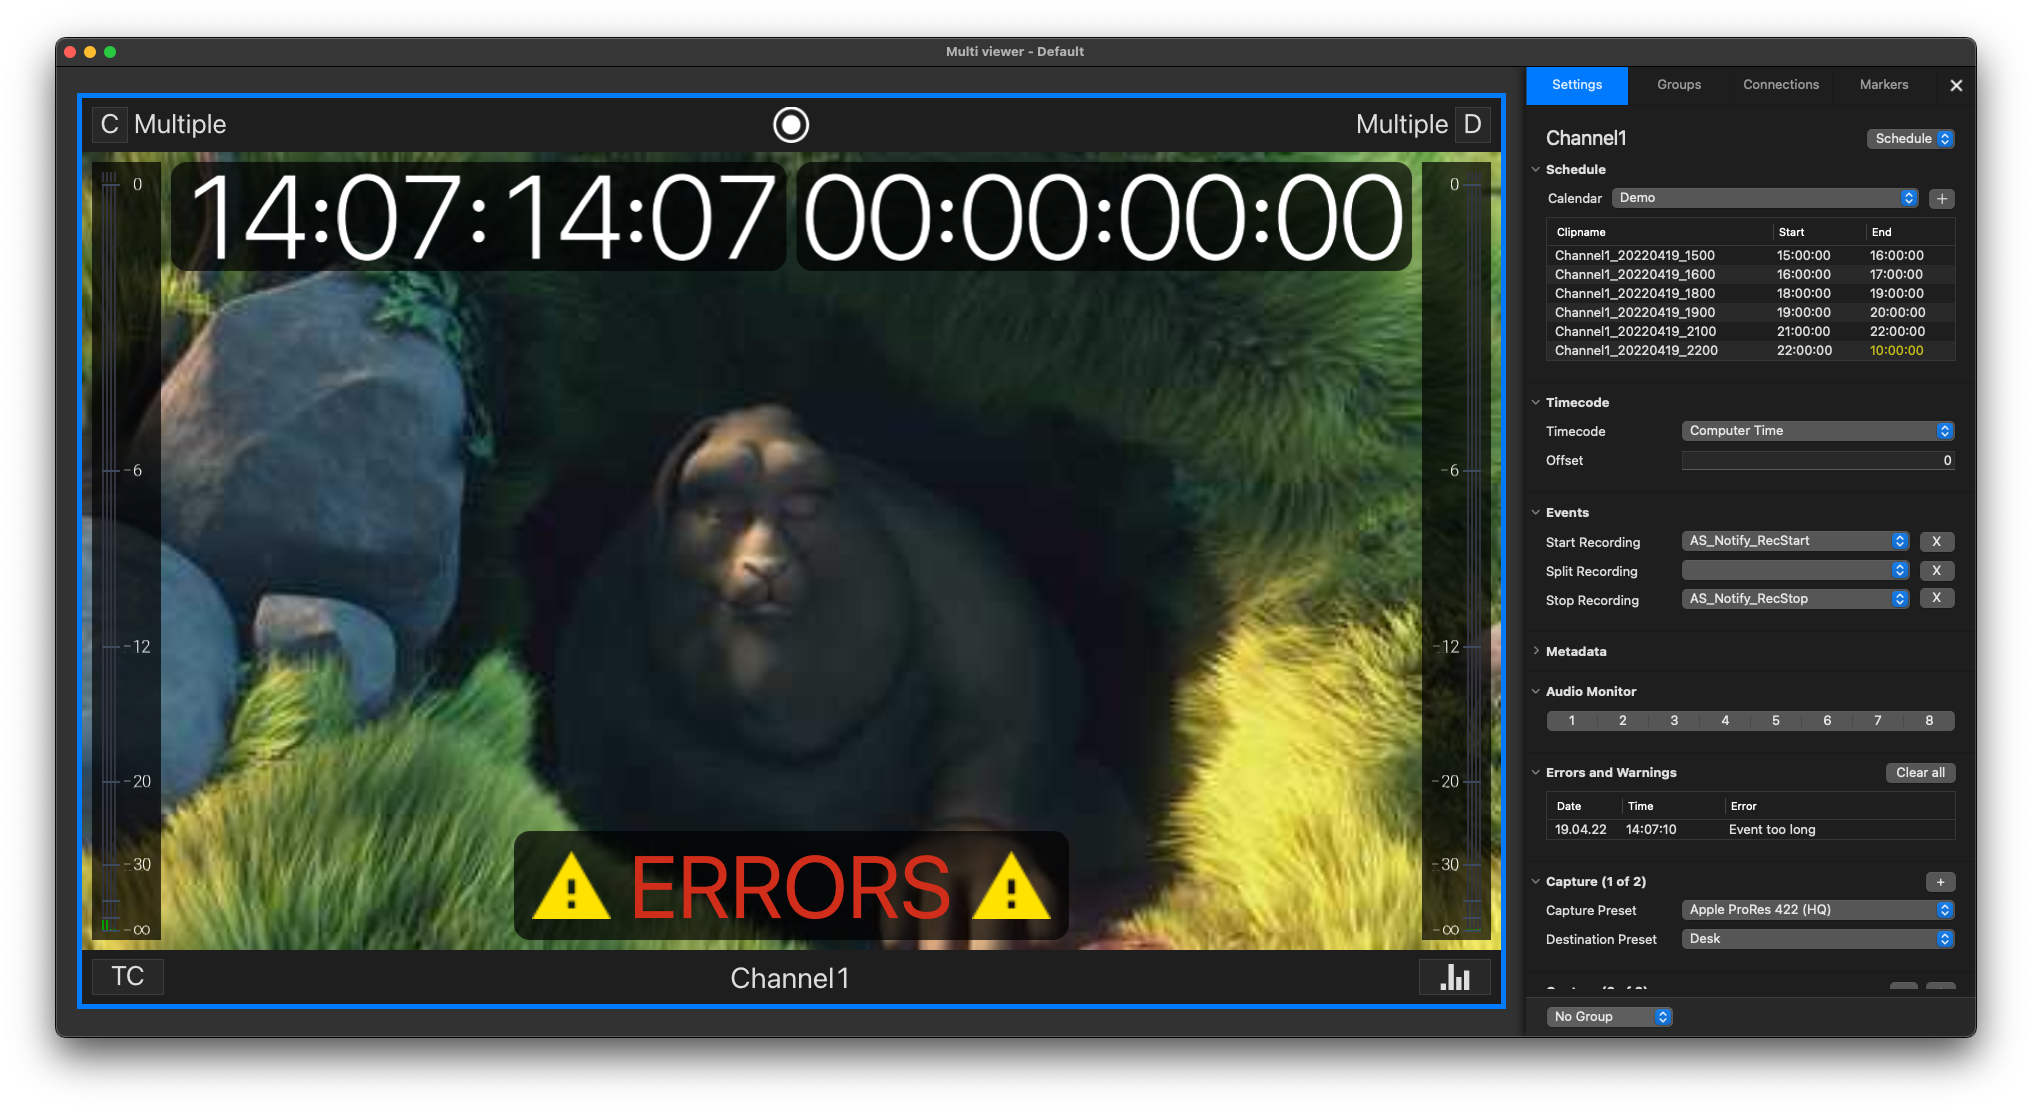Screen dimensions: 2032x1111
Task: Click the Clear all errors button
Action: [1920, 773]
